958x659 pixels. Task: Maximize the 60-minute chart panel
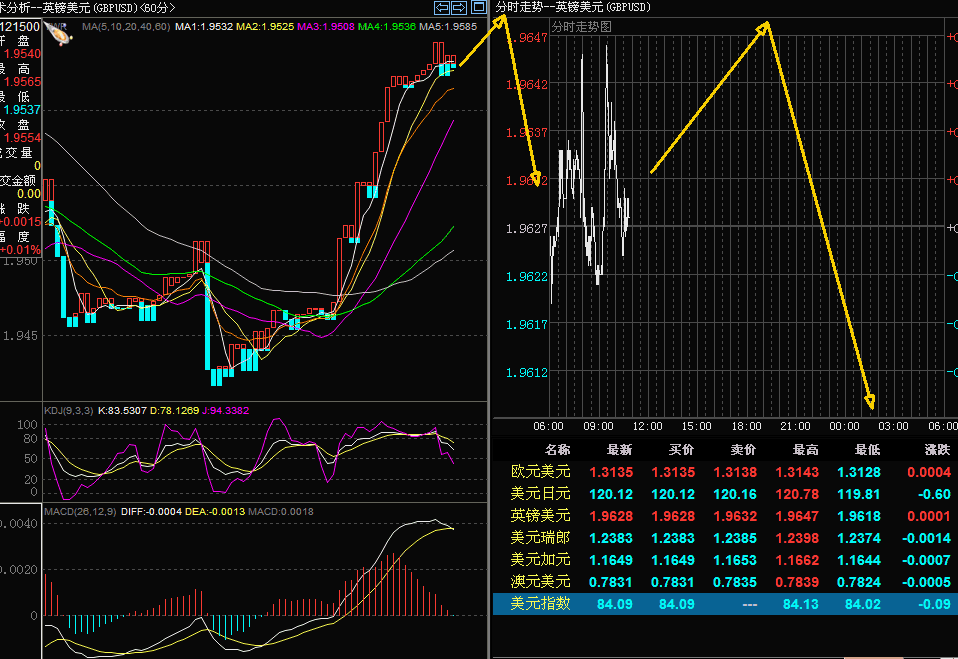478,7
